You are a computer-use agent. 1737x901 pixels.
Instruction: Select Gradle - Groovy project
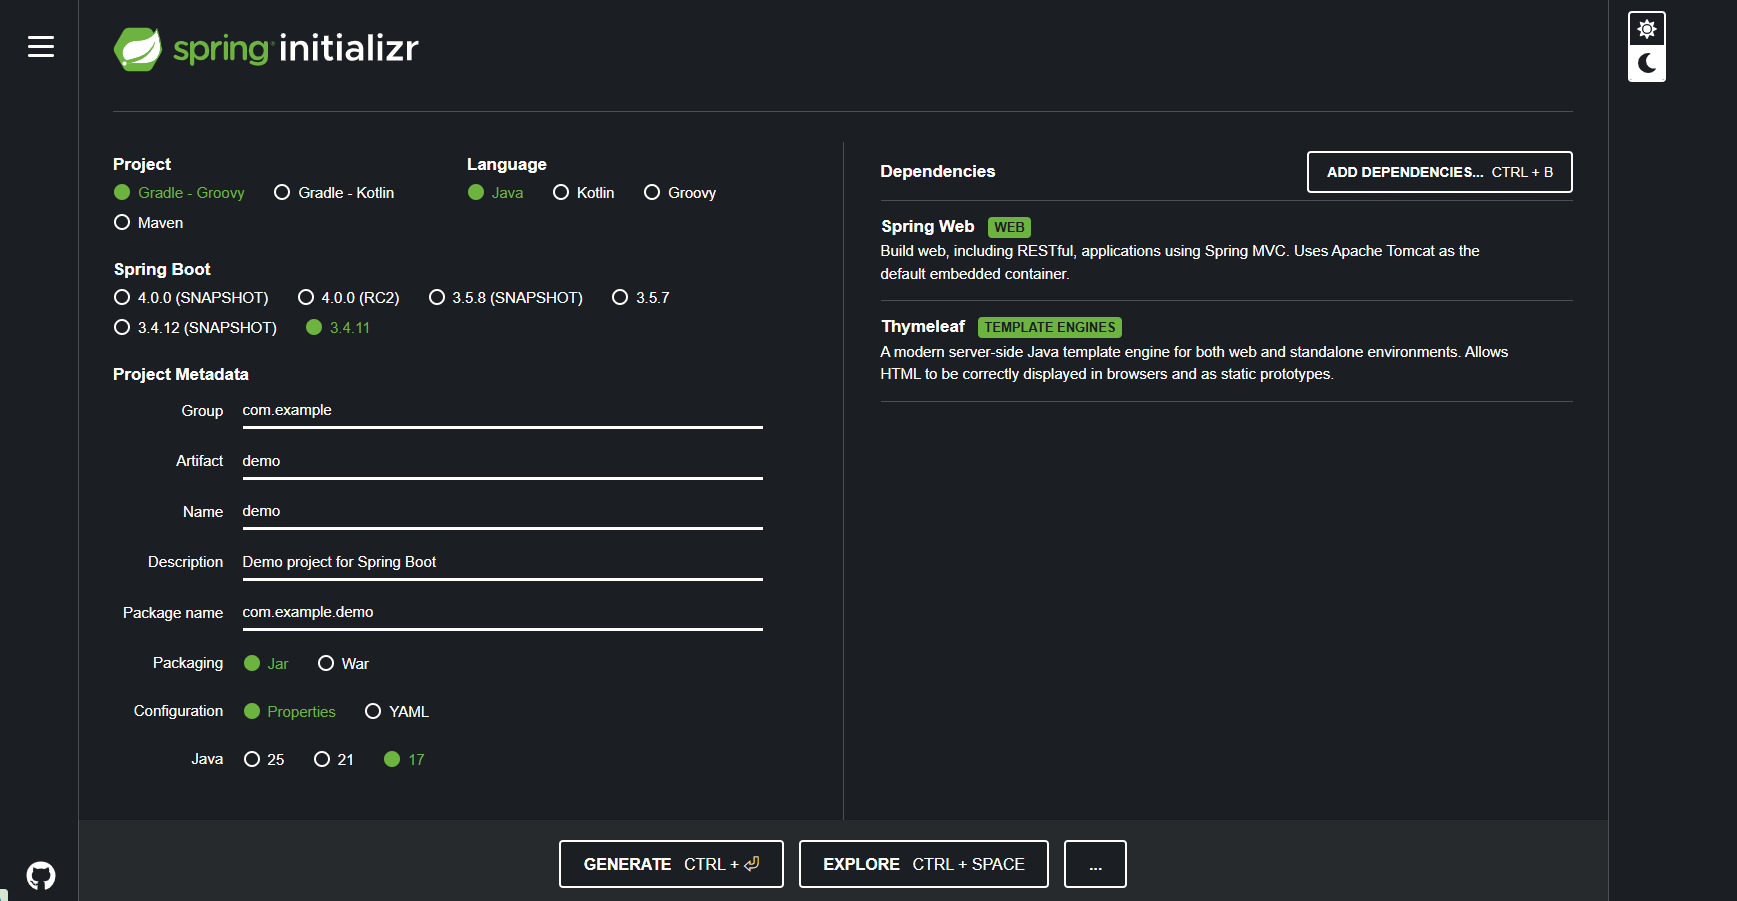(x=179, y=193)
